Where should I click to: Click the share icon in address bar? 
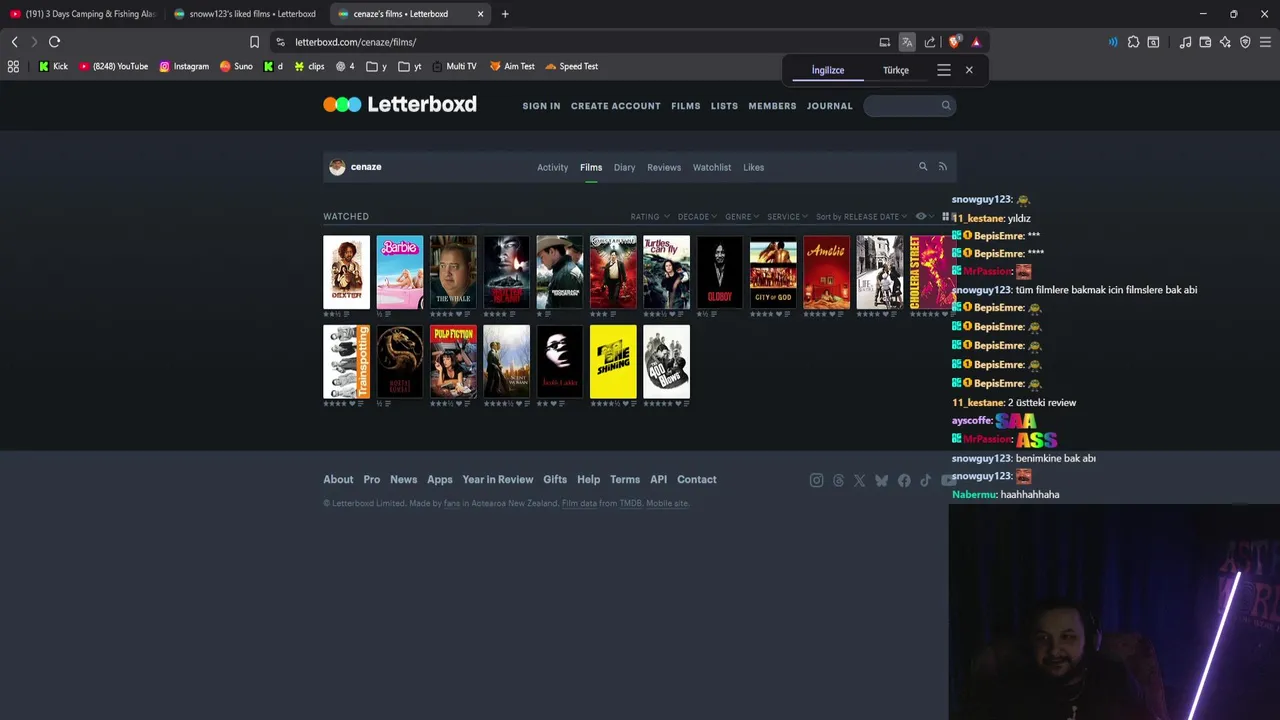coord(930,42)
